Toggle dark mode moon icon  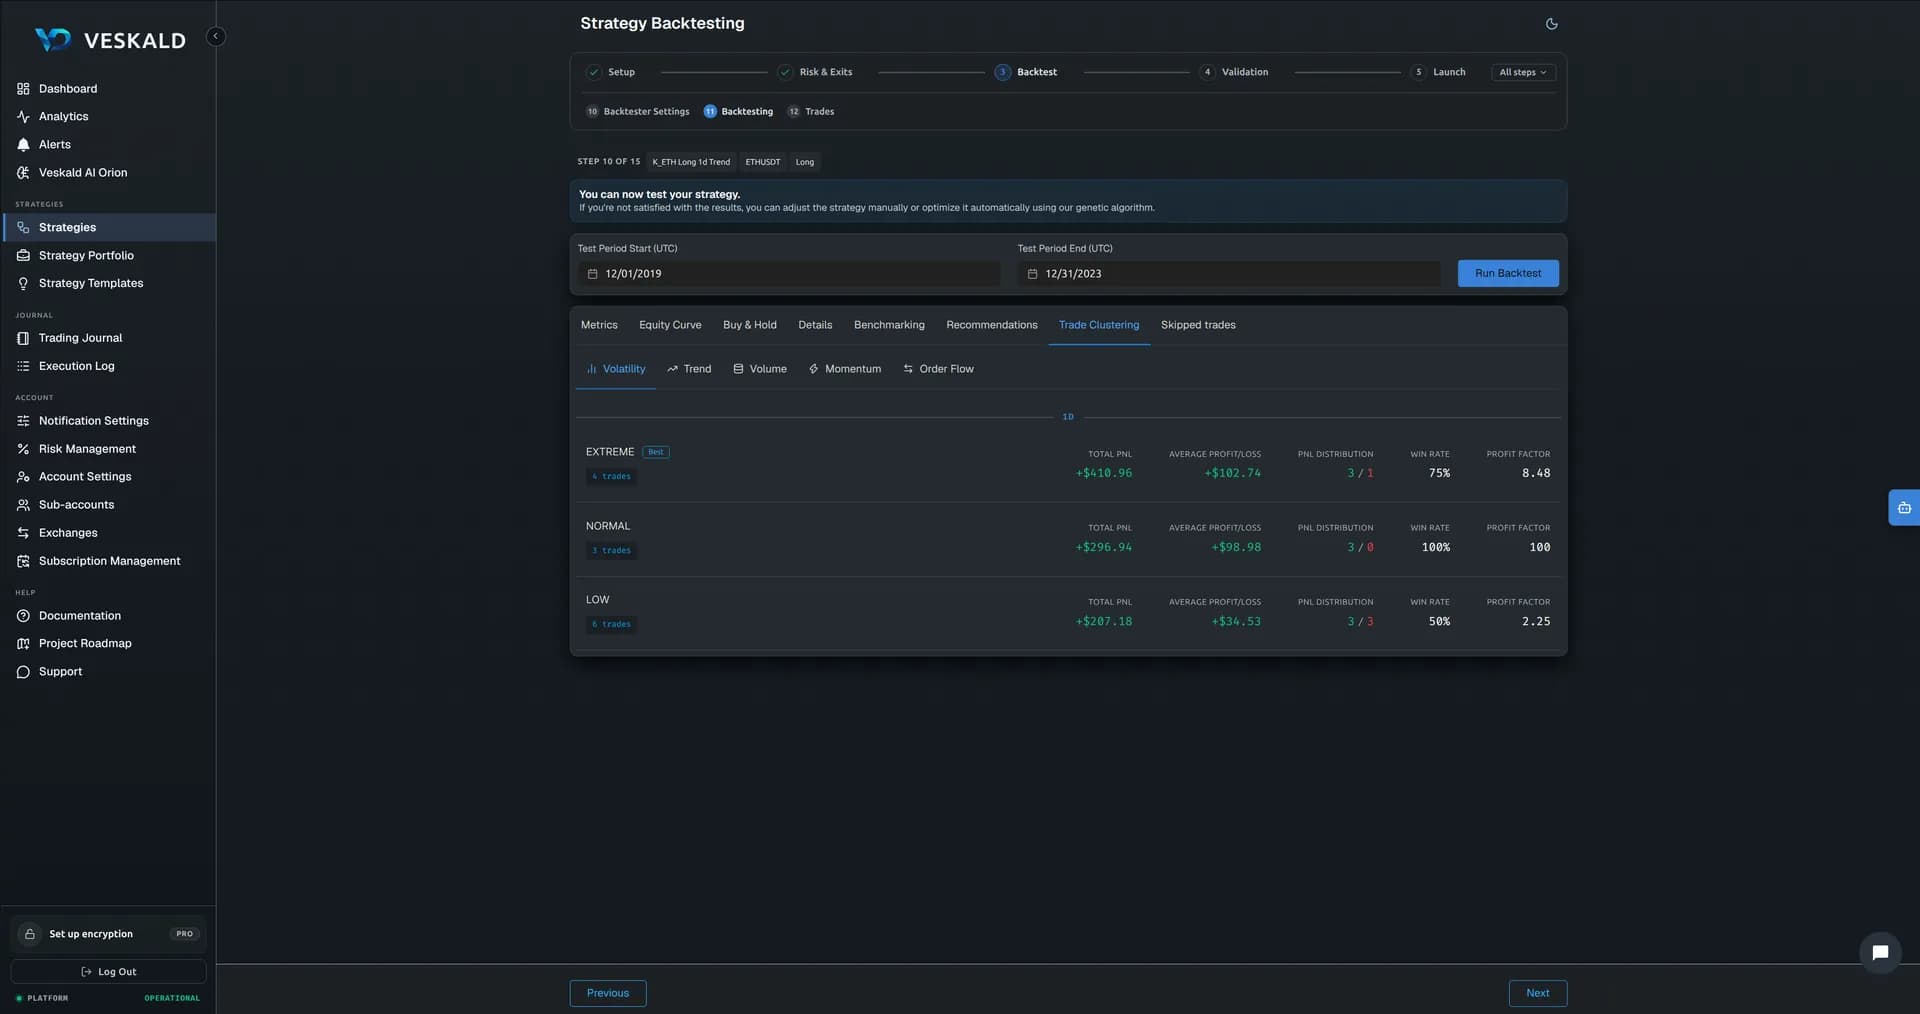(x=1551, y=24)
